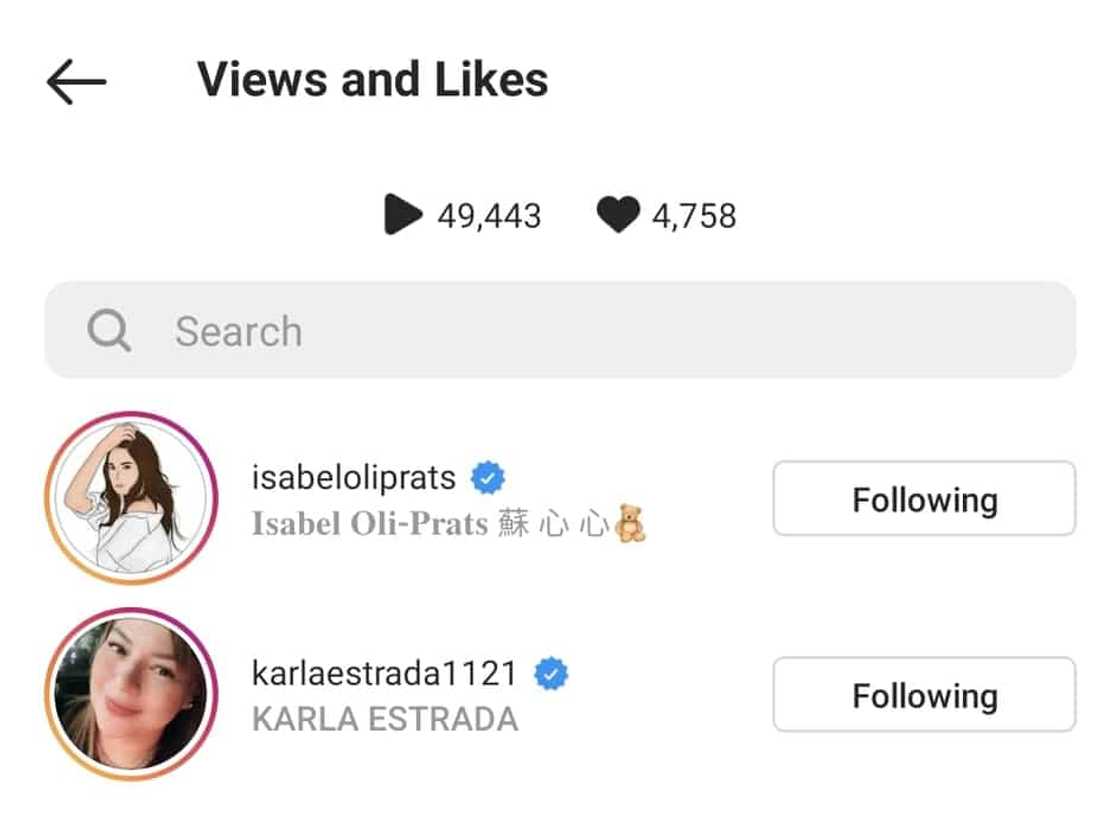The image size is (1120, 813).
Task: Click the KARLA ESTRADA display name
Action: coord(385,719)
